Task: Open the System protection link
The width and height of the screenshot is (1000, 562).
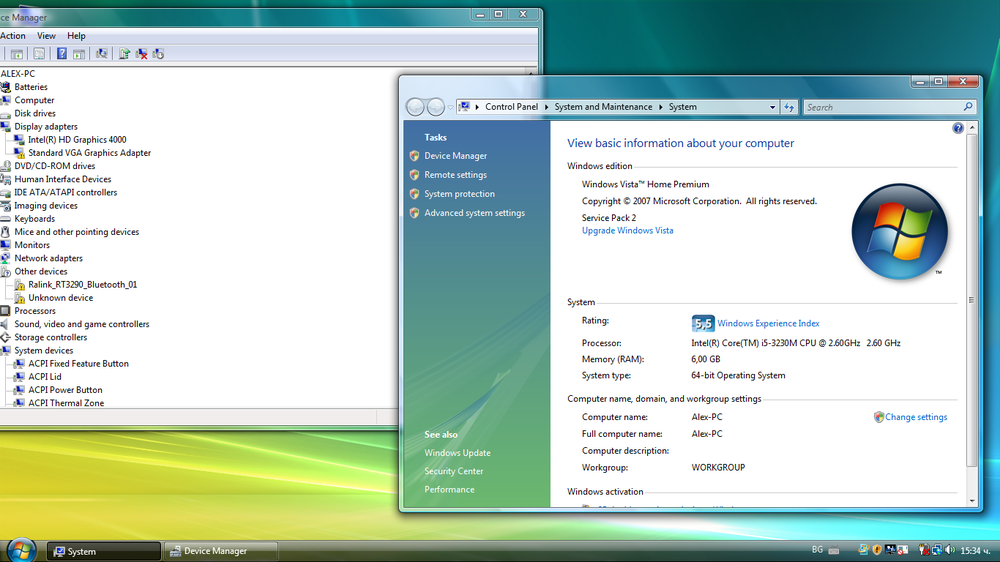Action: coord(459,194)
